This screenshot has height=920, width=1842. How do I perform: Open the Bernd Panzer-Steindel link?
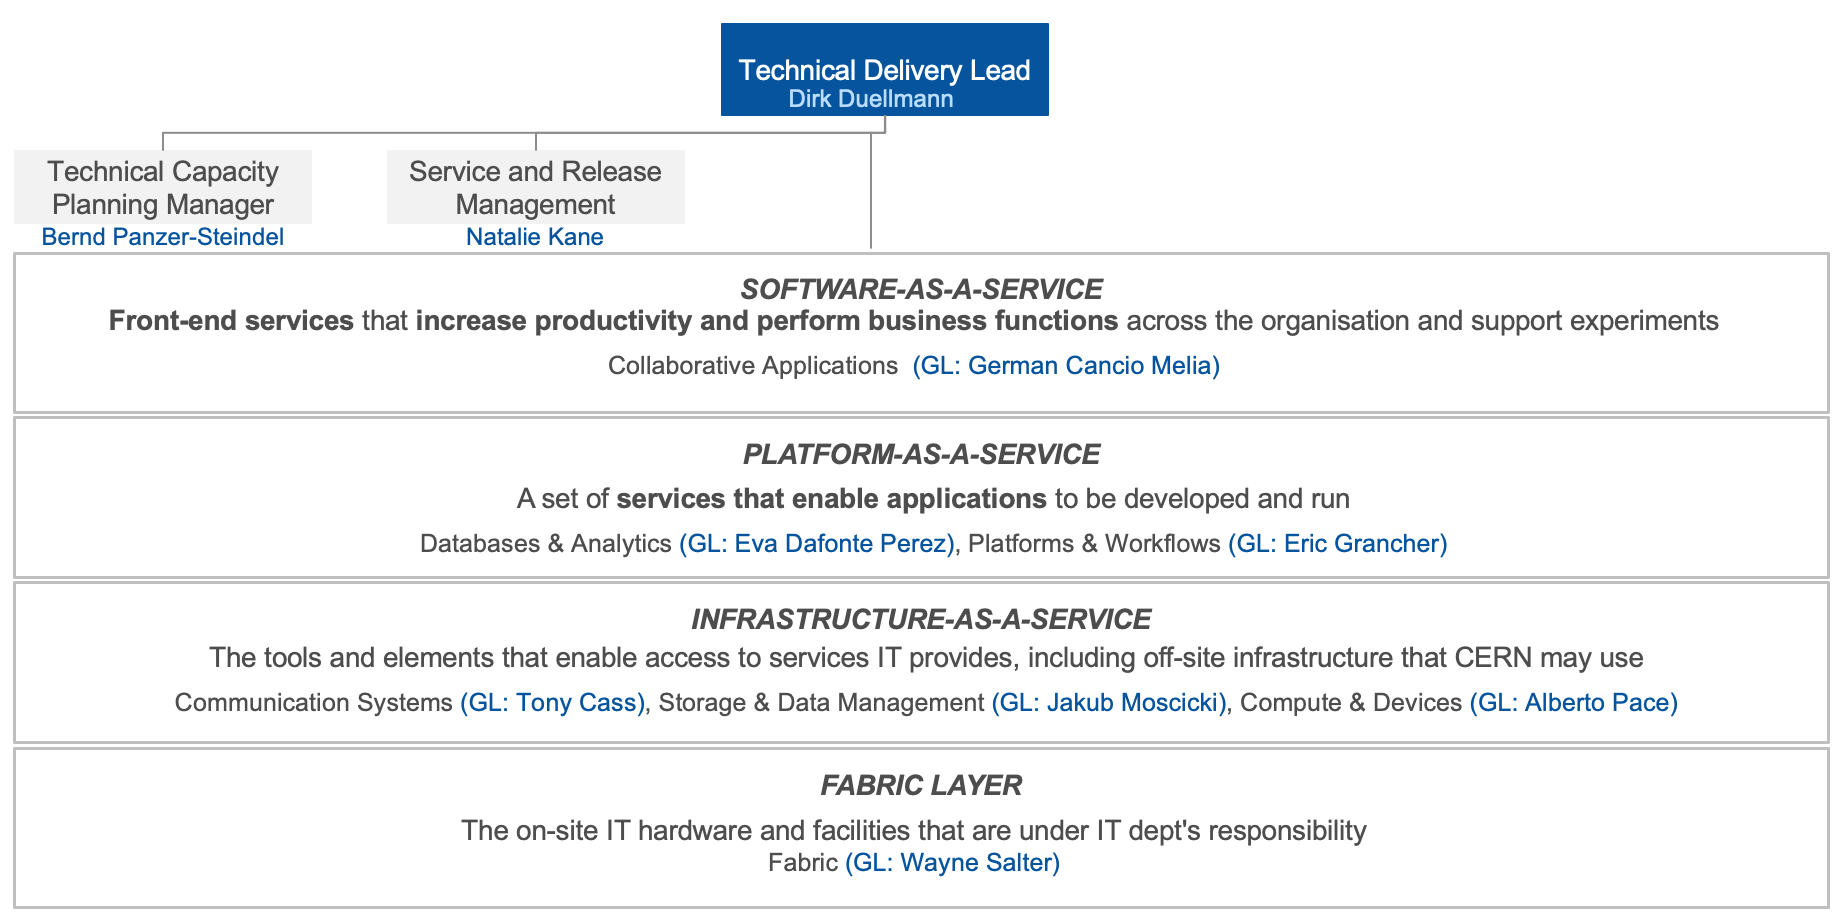[163, 237]
